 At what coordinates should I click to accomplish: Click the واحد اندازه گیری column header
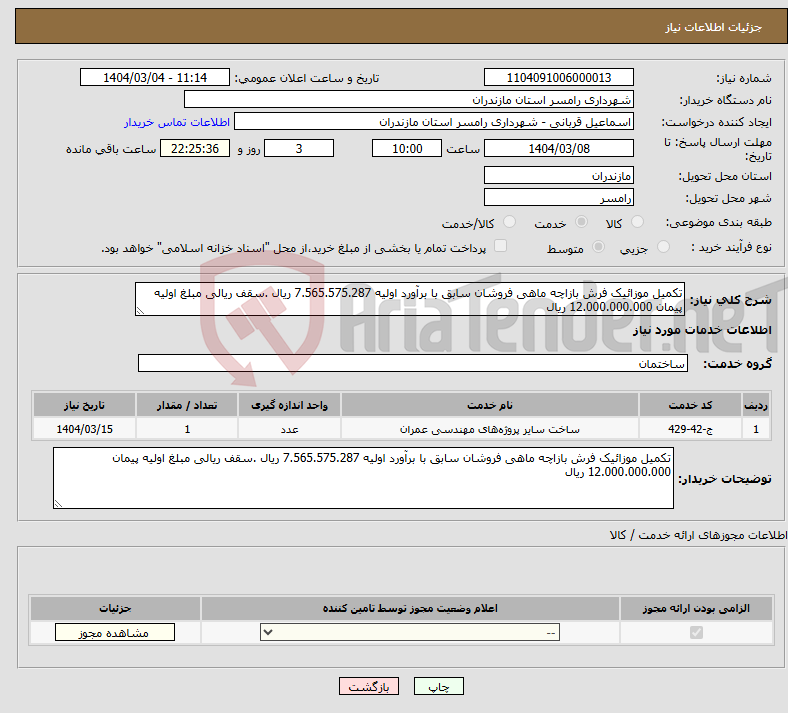(289, 405)
